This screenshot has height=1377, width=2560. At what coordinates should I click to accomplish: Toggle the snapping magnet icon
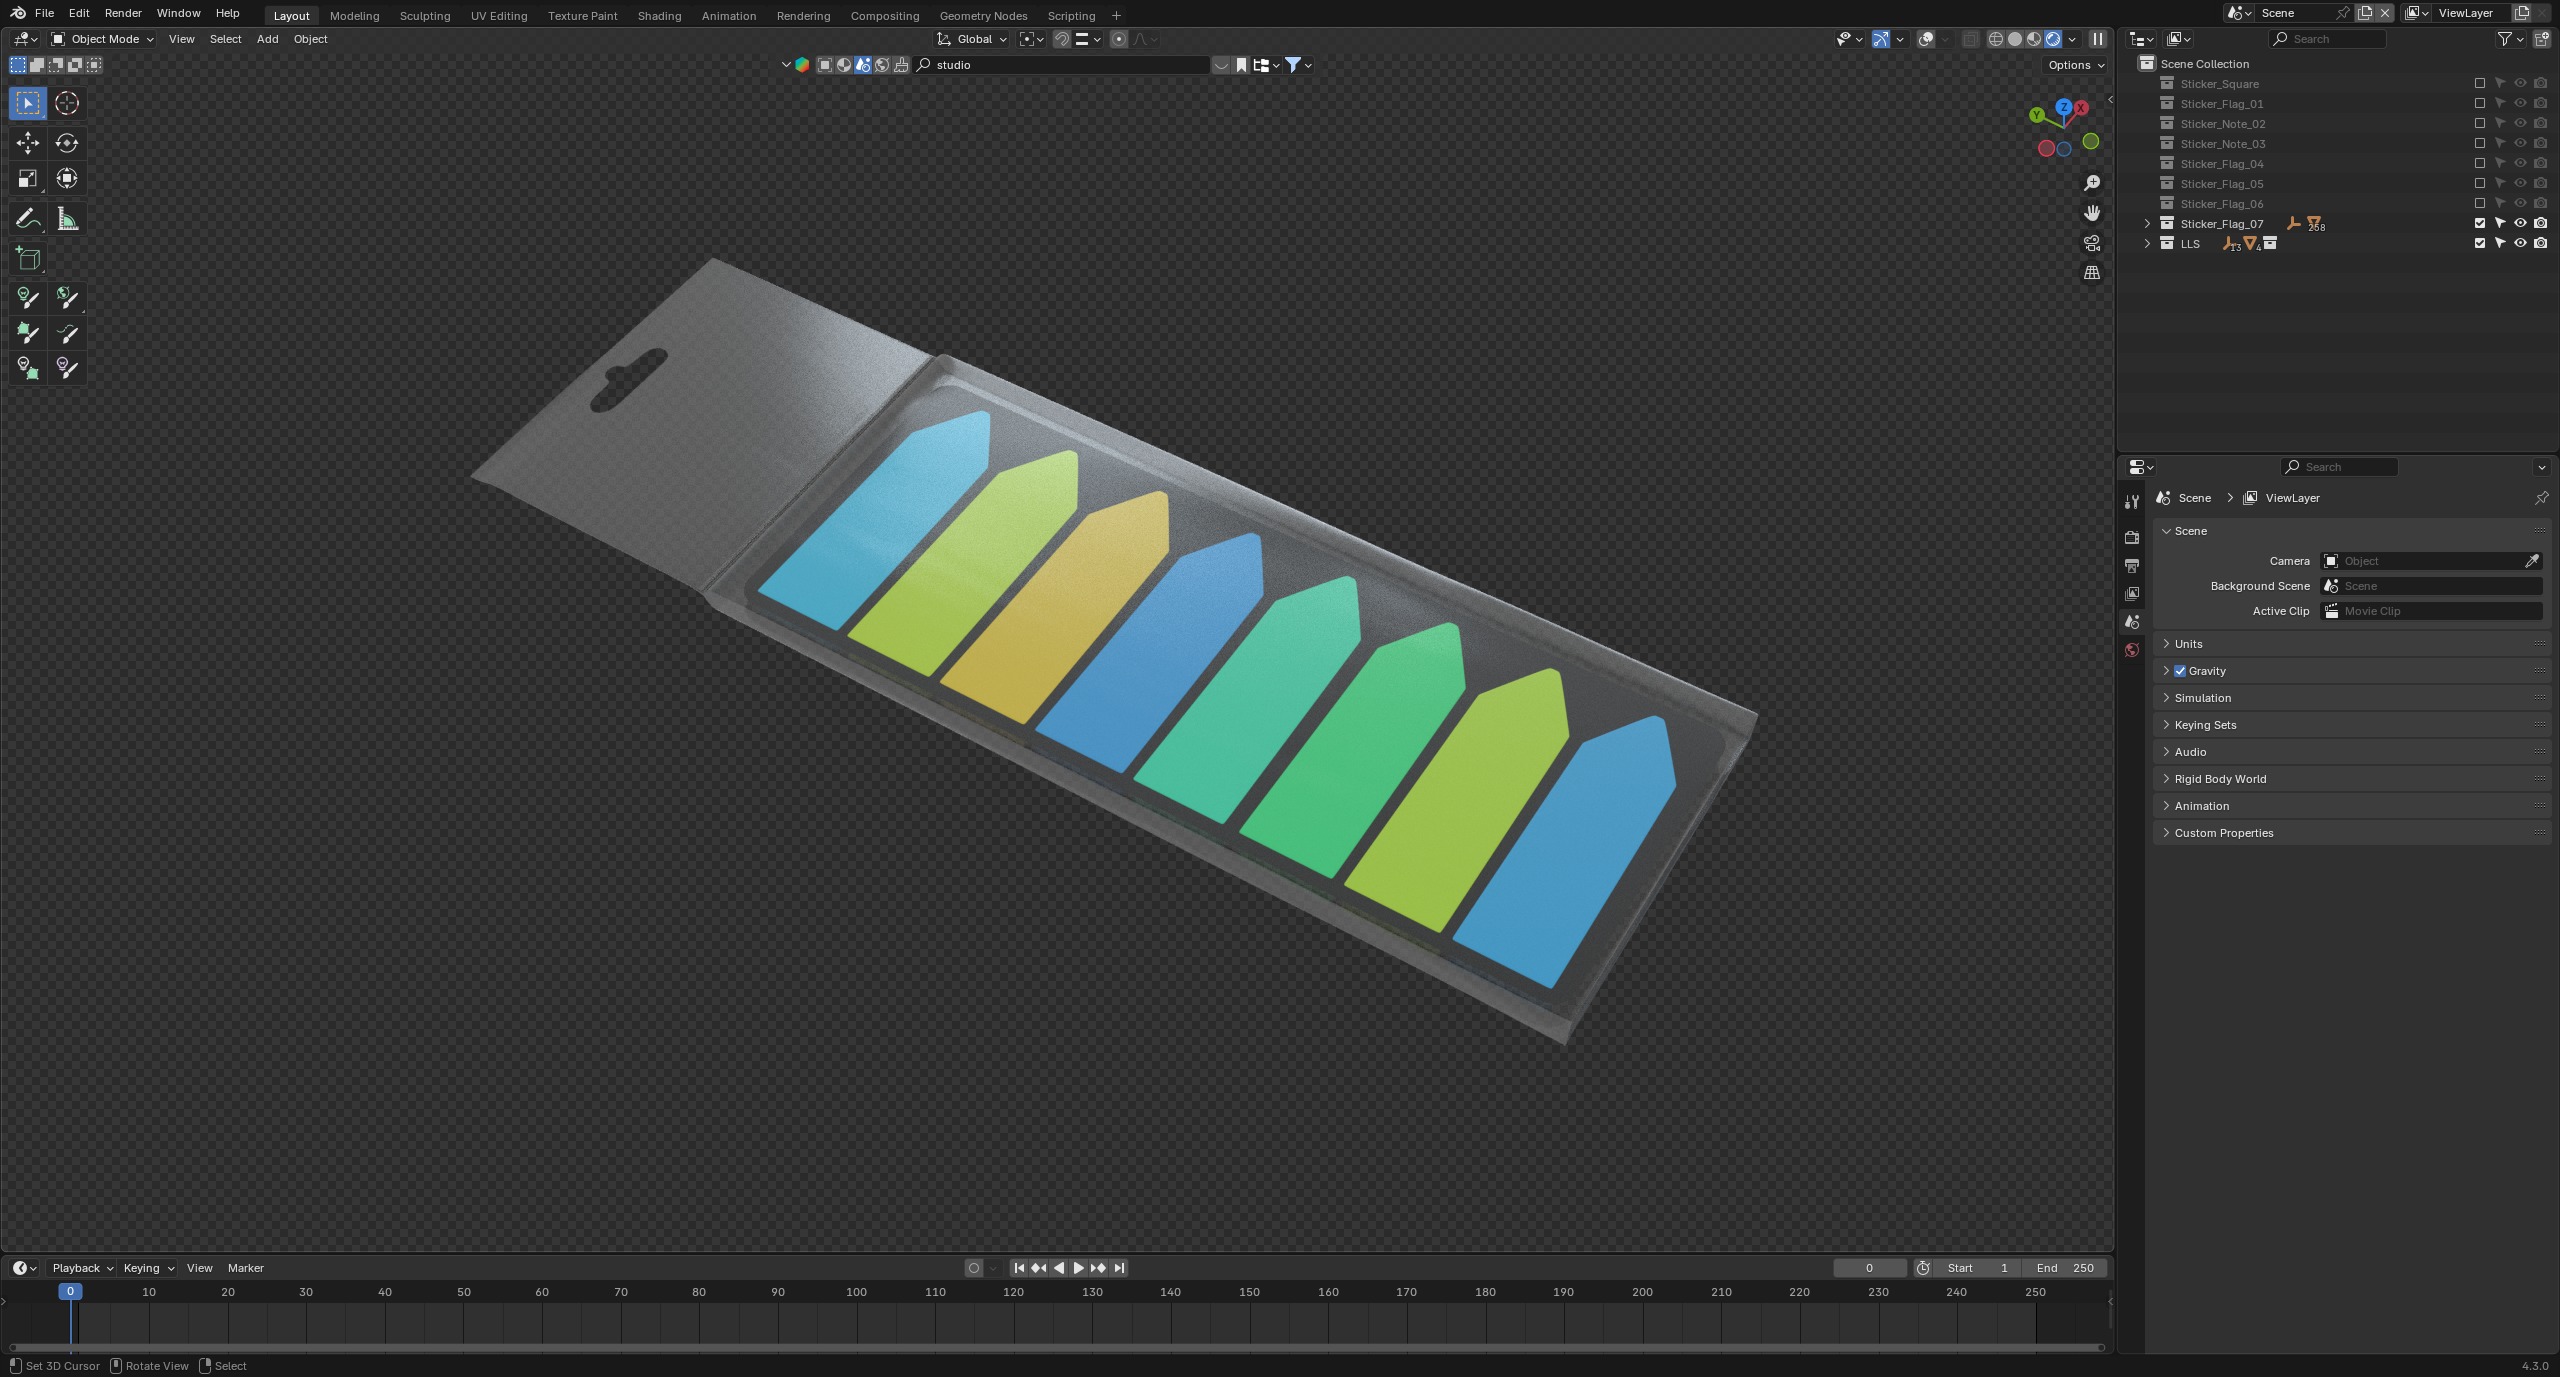tap(1062, 39)
